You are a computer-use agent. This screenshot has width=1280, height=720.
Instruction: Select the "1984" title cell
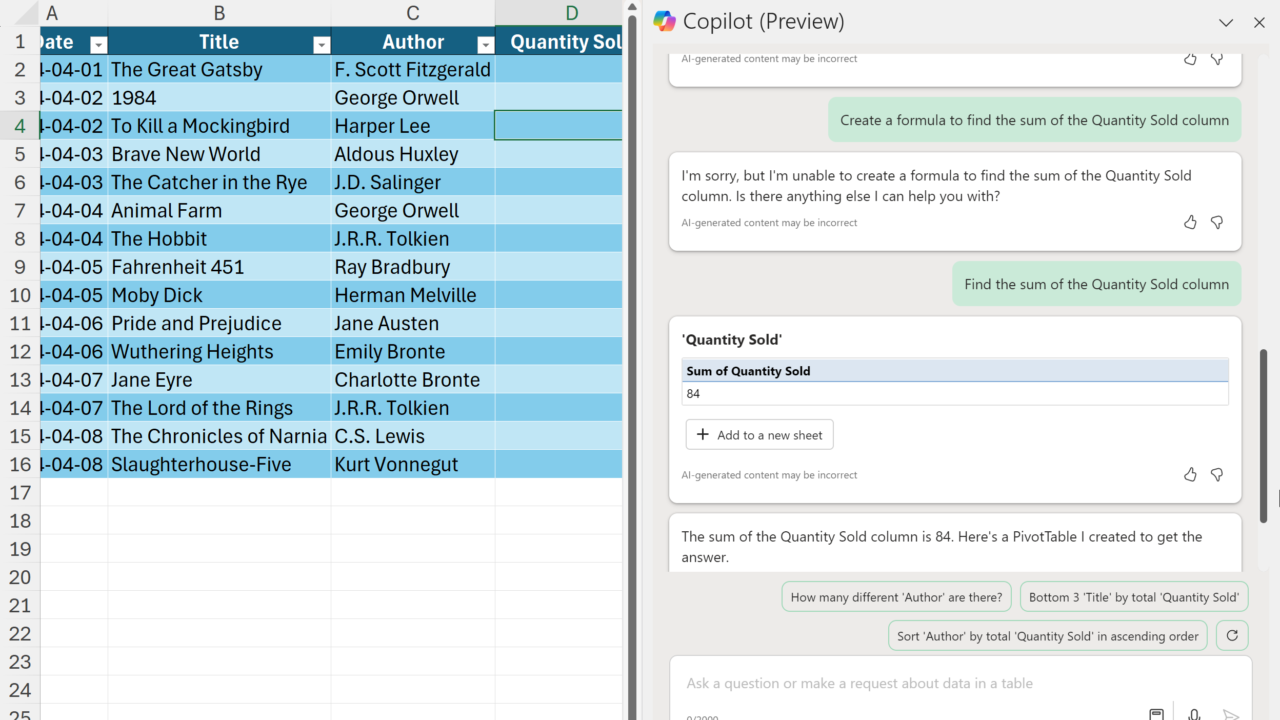(x=220, y=98)
